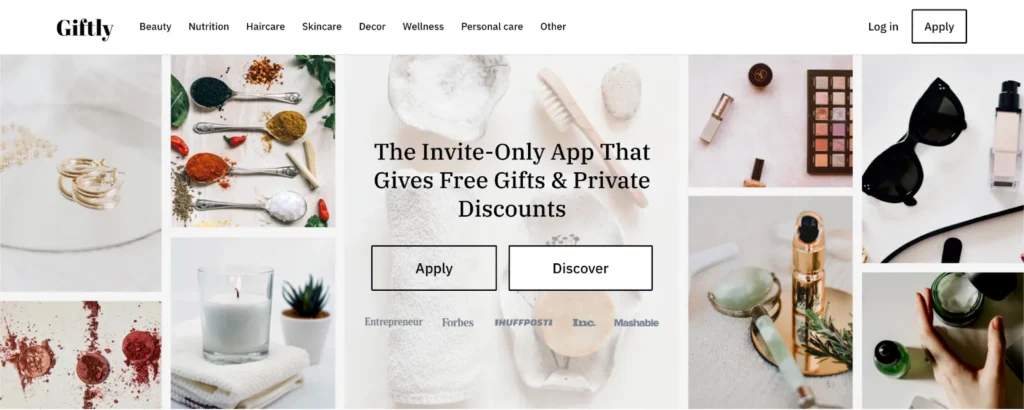Screen dimensions: 1024x410
Task: Open the Beauty category
Action: 155,27
